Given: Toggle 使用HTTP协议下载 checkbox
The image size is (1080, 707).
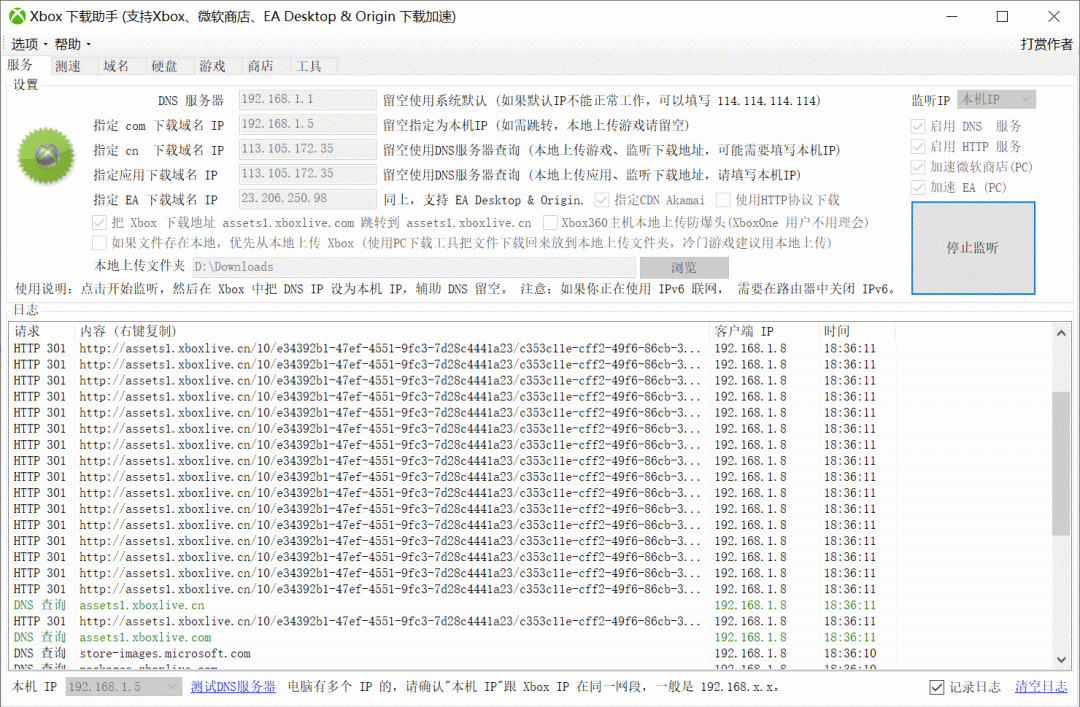Looking at the screenshot, I should 723,200.
